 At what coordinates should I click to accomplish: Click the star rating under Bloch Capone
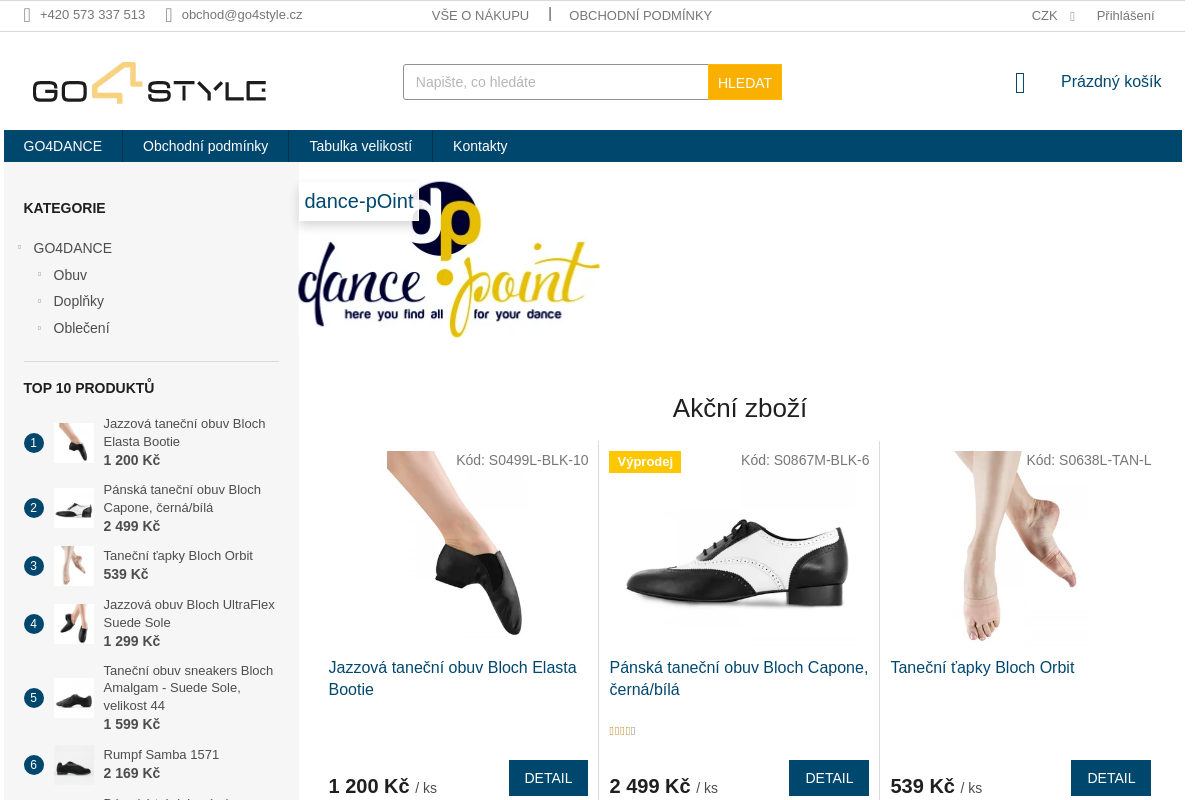(623, 731)
